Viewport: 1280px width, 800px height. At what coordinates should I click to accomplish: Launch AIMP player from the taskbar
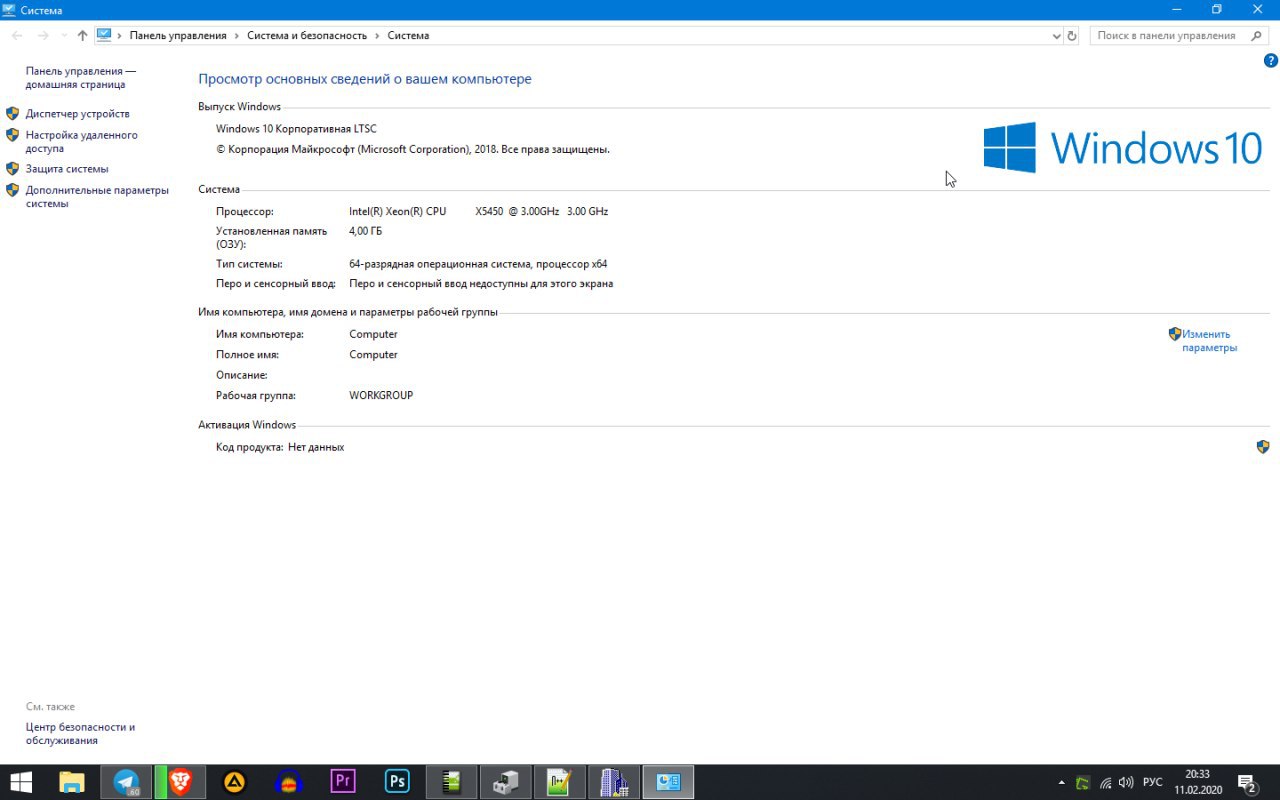(234, 781)
